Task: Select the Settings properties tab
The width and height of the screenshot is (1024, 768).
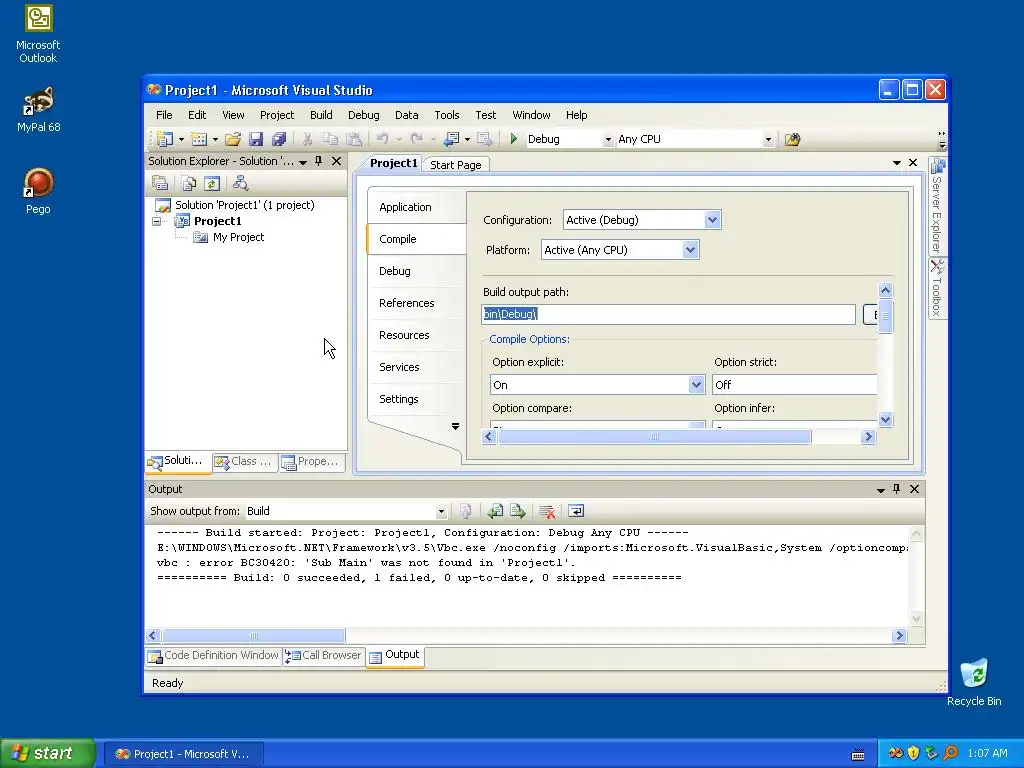Action: click(x=398, y=399)
